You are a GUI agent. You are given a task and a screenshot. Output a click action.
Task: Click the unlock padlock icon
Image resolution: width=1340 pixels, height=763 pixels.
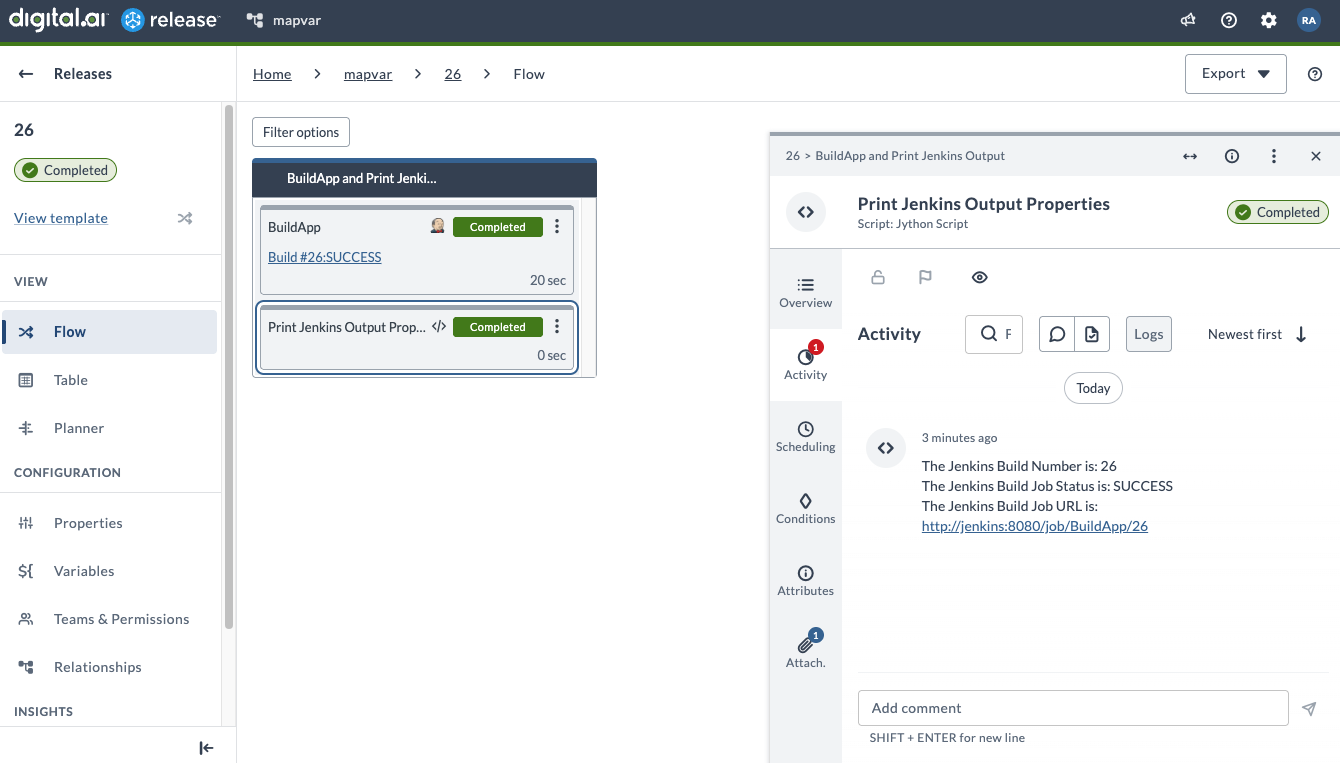(x=878, y=277)
